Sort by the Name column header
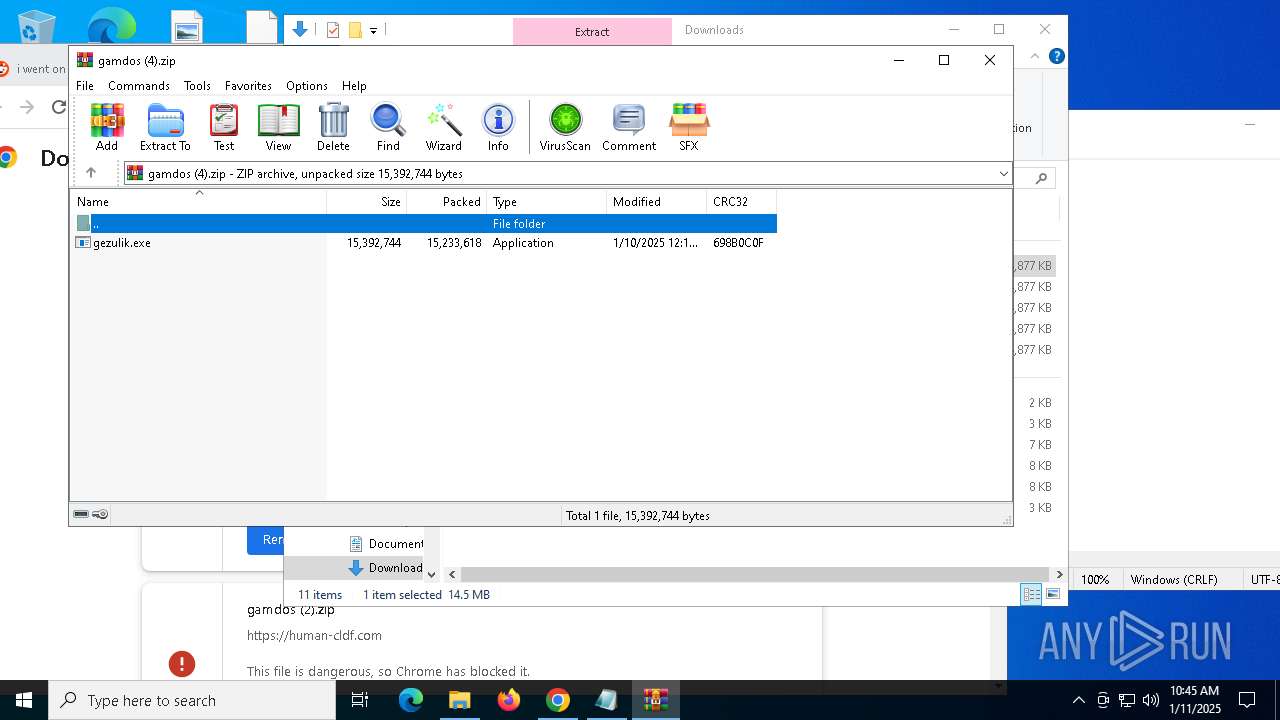Screen dimensions: 1280x720 click(198, 202)
